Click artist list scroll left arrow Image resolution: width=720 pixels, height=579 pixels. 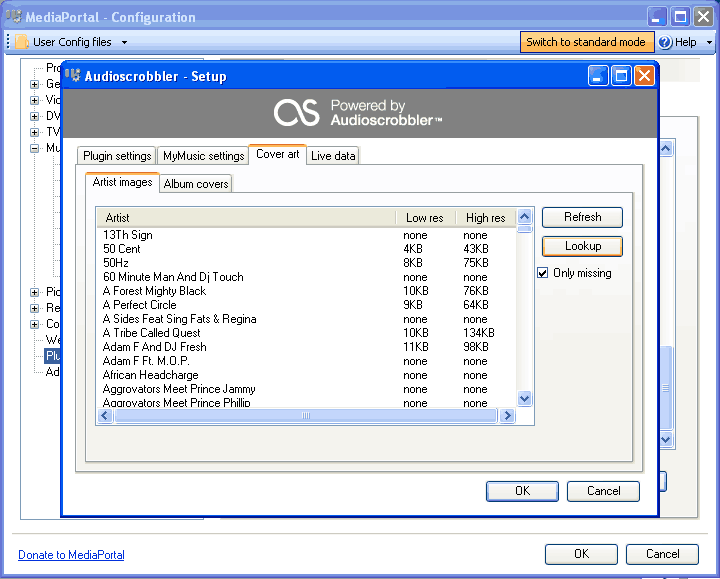pyautogui.click(x=105, y=416)
